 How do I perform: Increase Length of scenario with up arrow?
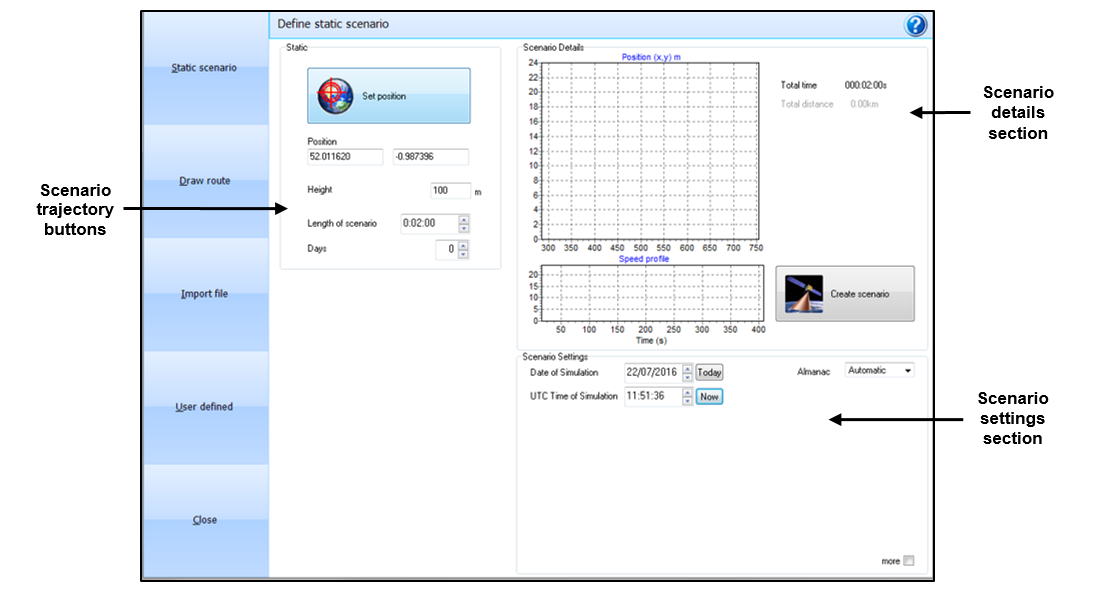(464, 220)
